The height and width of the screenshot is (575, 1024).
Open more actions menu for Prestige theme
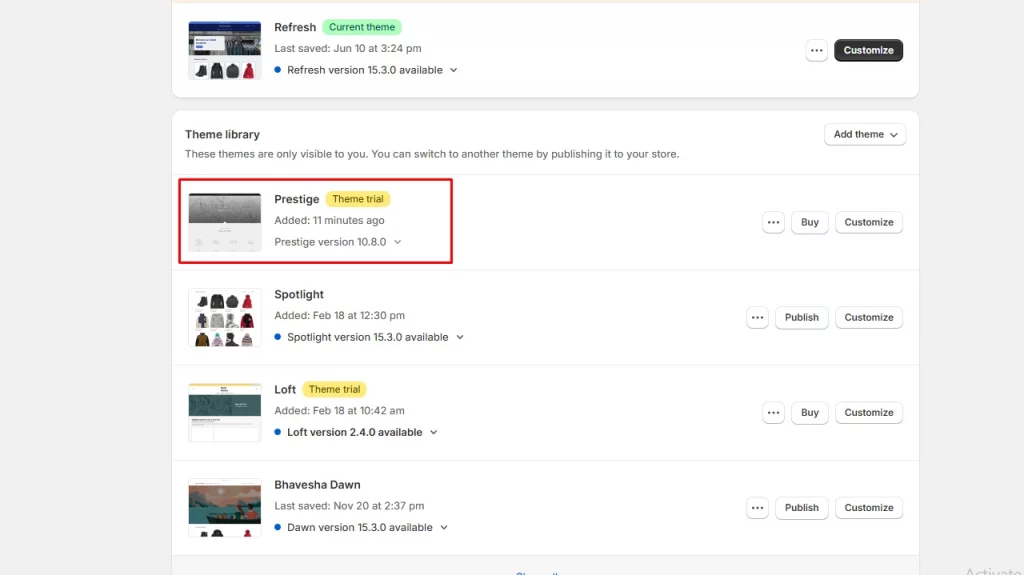point(773,222)
